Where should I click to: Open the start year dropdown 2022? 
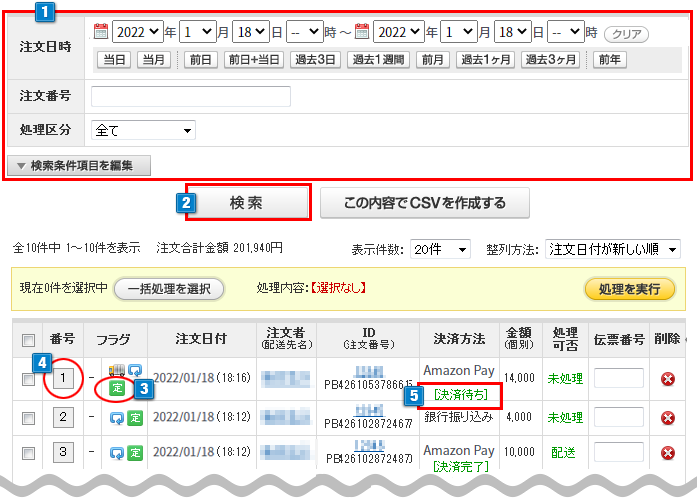coord(138,32)
